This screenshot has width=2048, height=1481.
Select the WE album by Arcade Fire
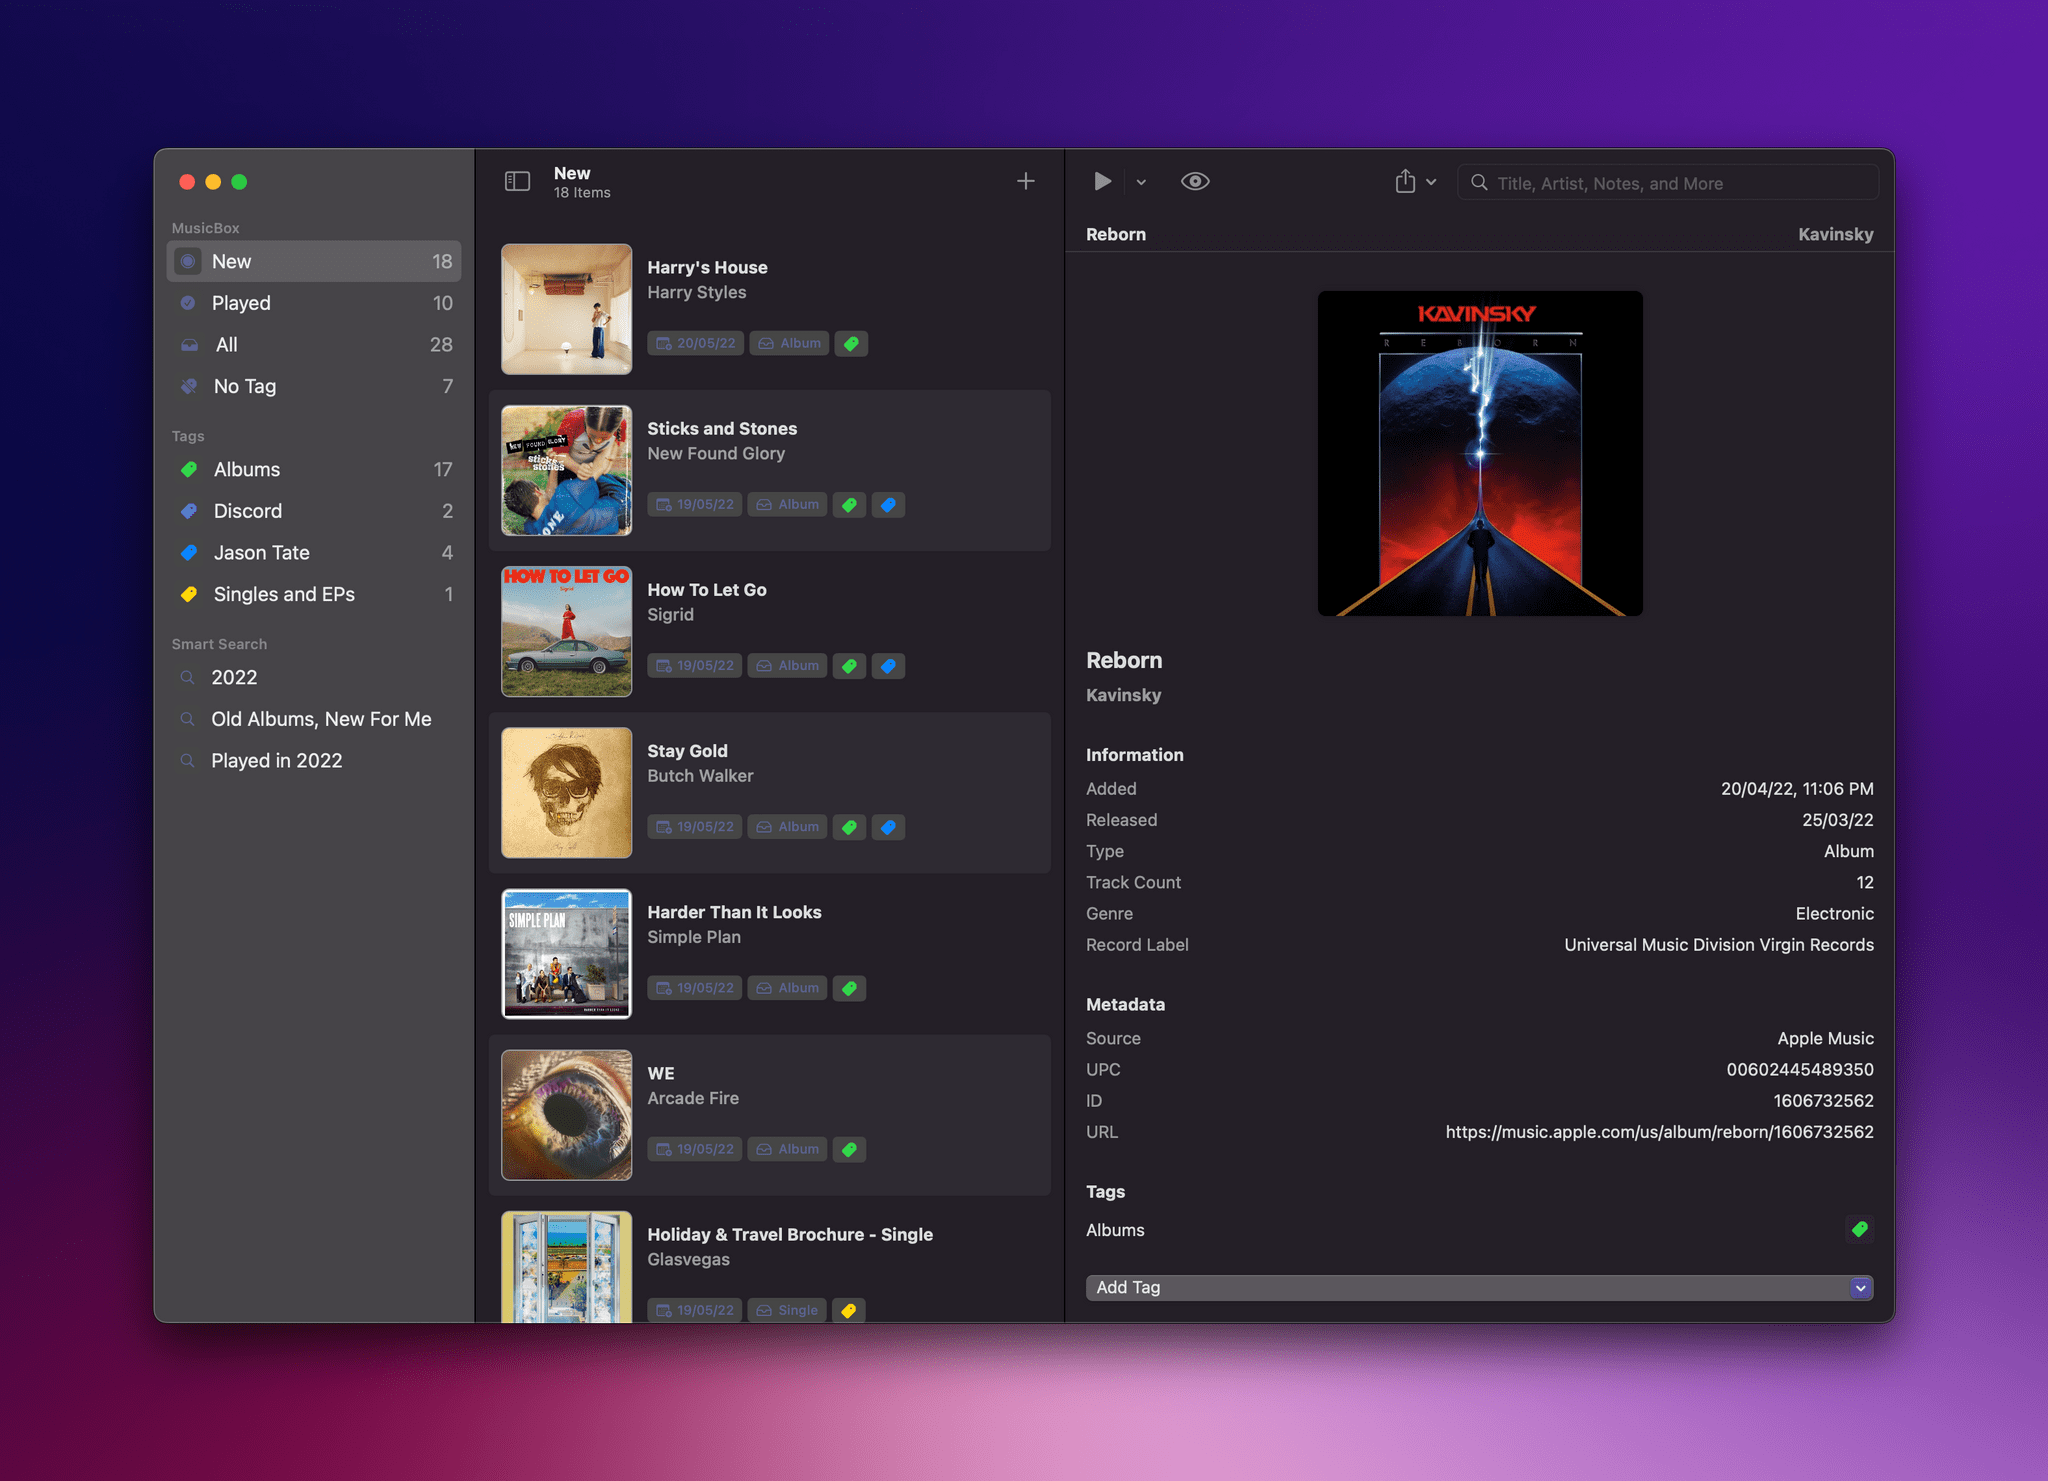(x=769, y=1115)
